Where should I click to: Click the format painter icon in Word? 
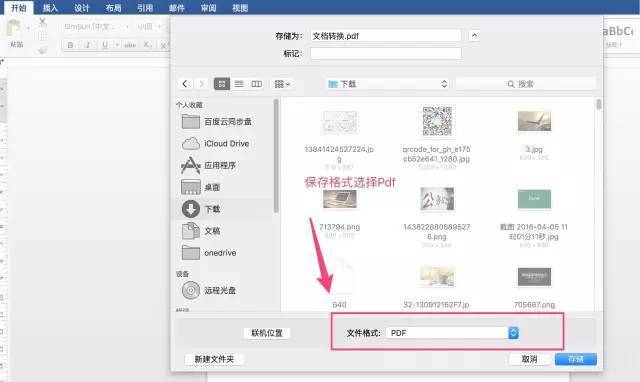coord(42,50)
